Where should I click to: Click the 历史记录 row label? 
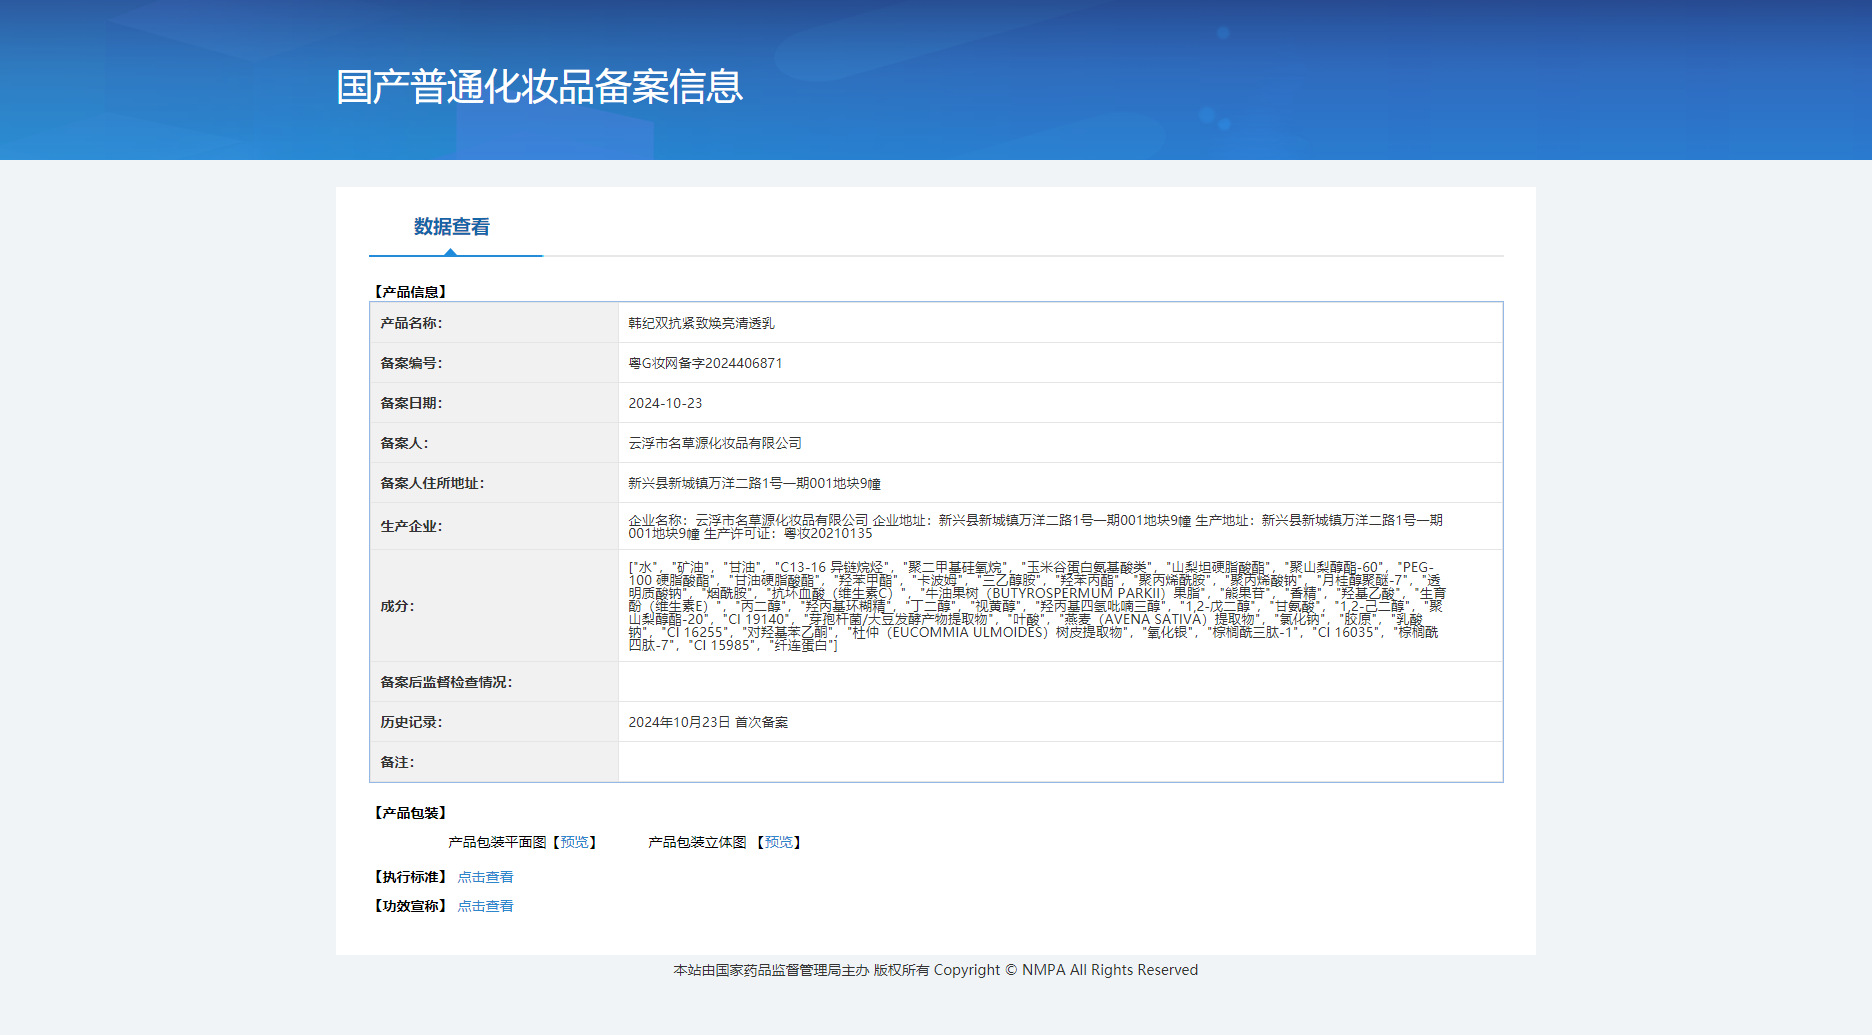pyautogui.click(x=411, y=722)
